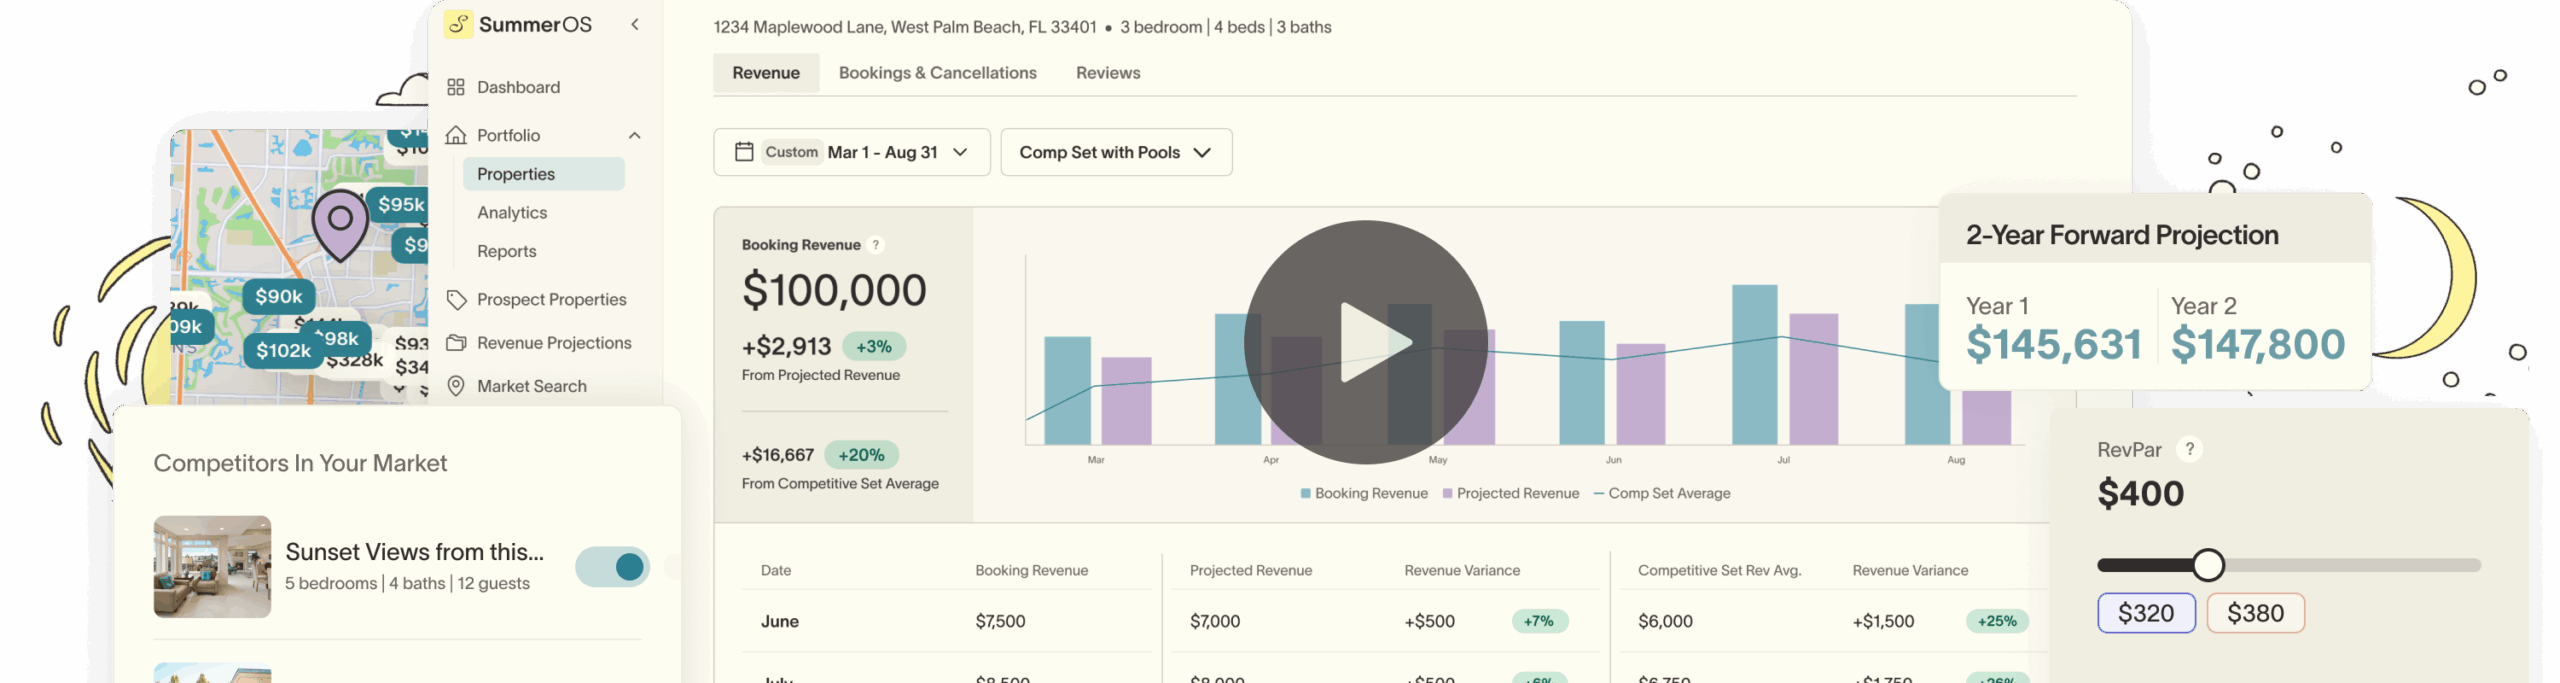2560x683 pixels.
Task: Open the Comp Set with Pools dropdown
Action: click(x=1115, y=152)
